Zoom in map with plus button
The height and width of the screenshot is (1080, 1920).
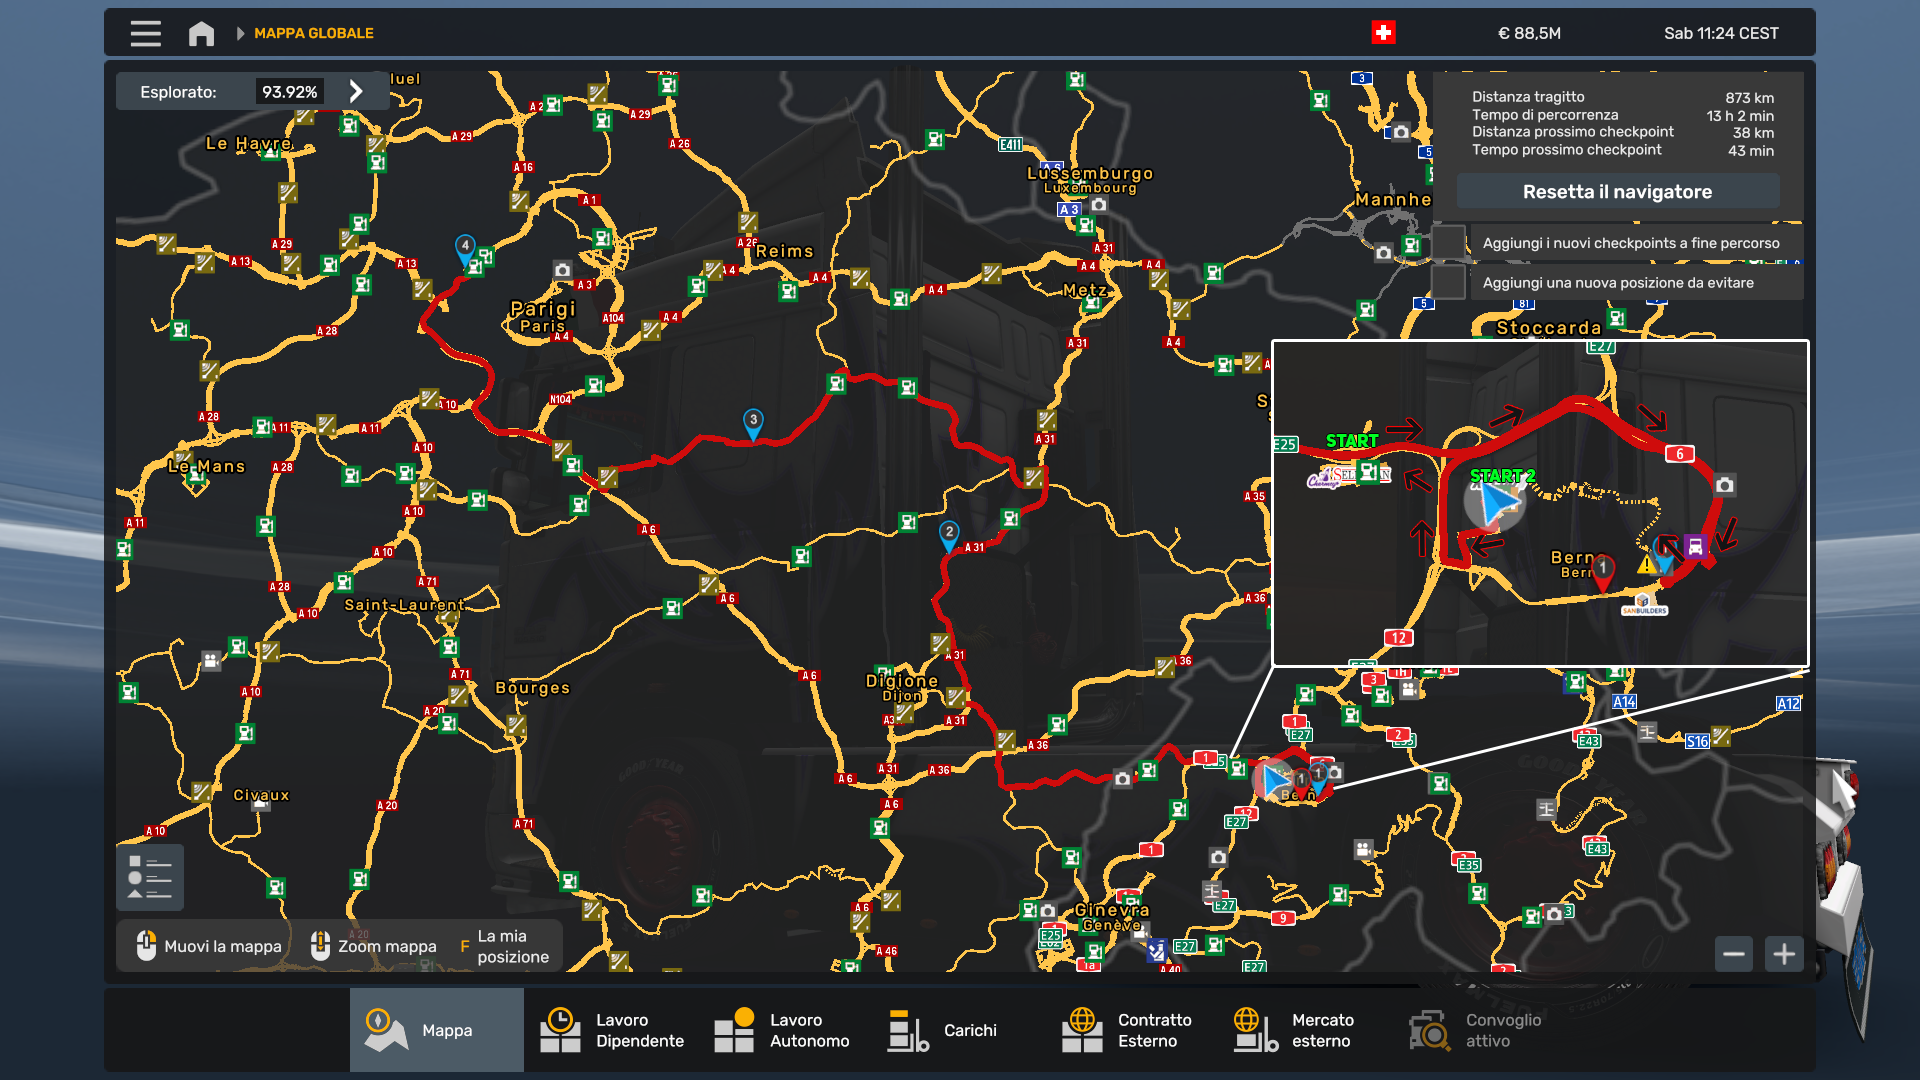[x=1784, y=954]
